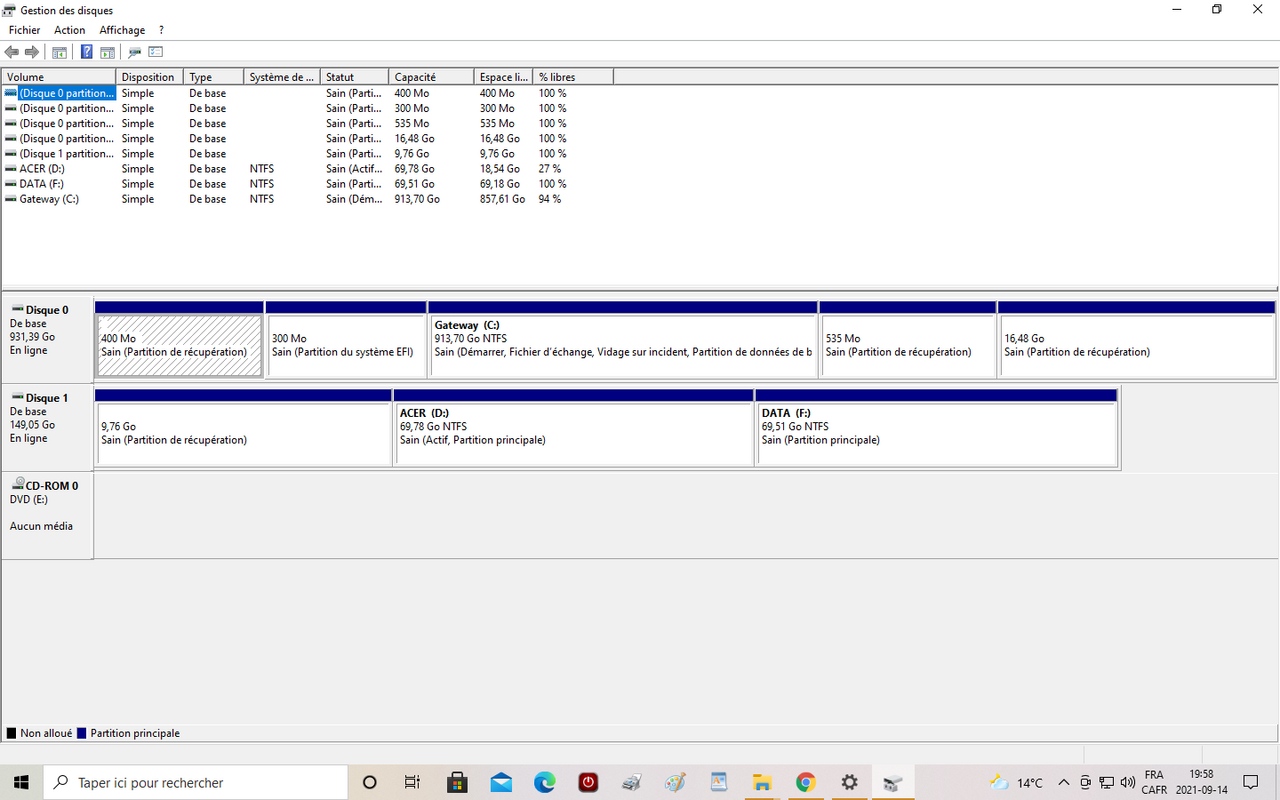1280x800 pixels.
Task: Click Disk Management taskbar icon
Action: pyautogui.click(x=893, y=782)
